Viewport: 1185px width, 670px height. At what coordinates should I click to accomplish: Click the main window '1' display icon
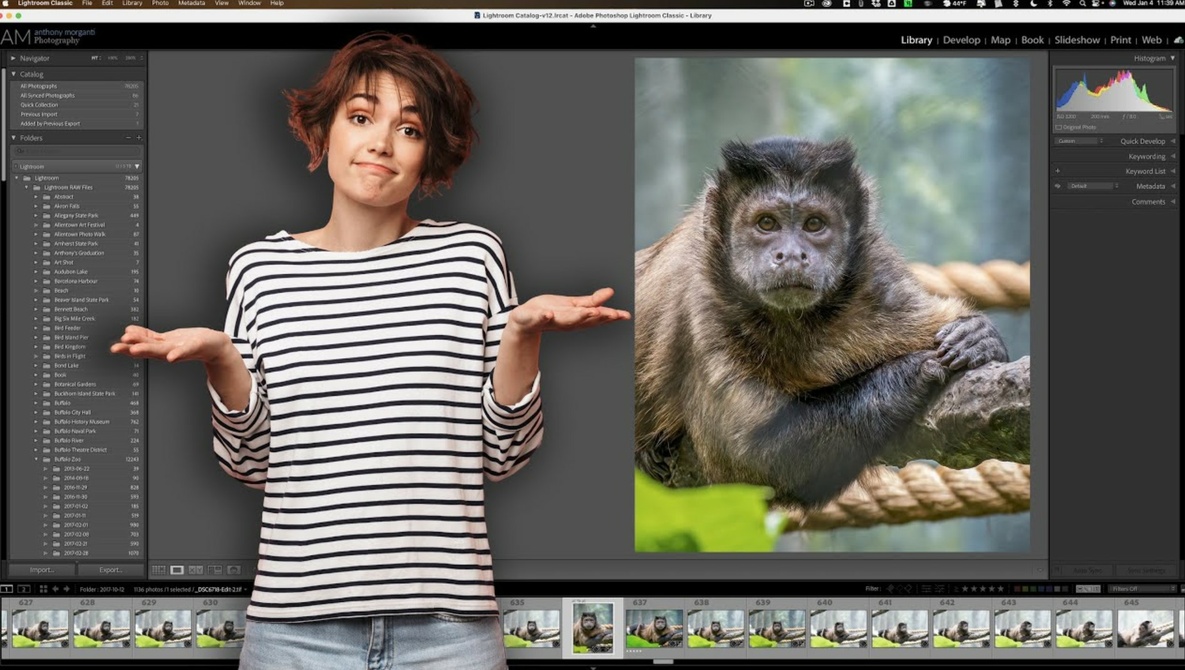[x=7, y=588]
